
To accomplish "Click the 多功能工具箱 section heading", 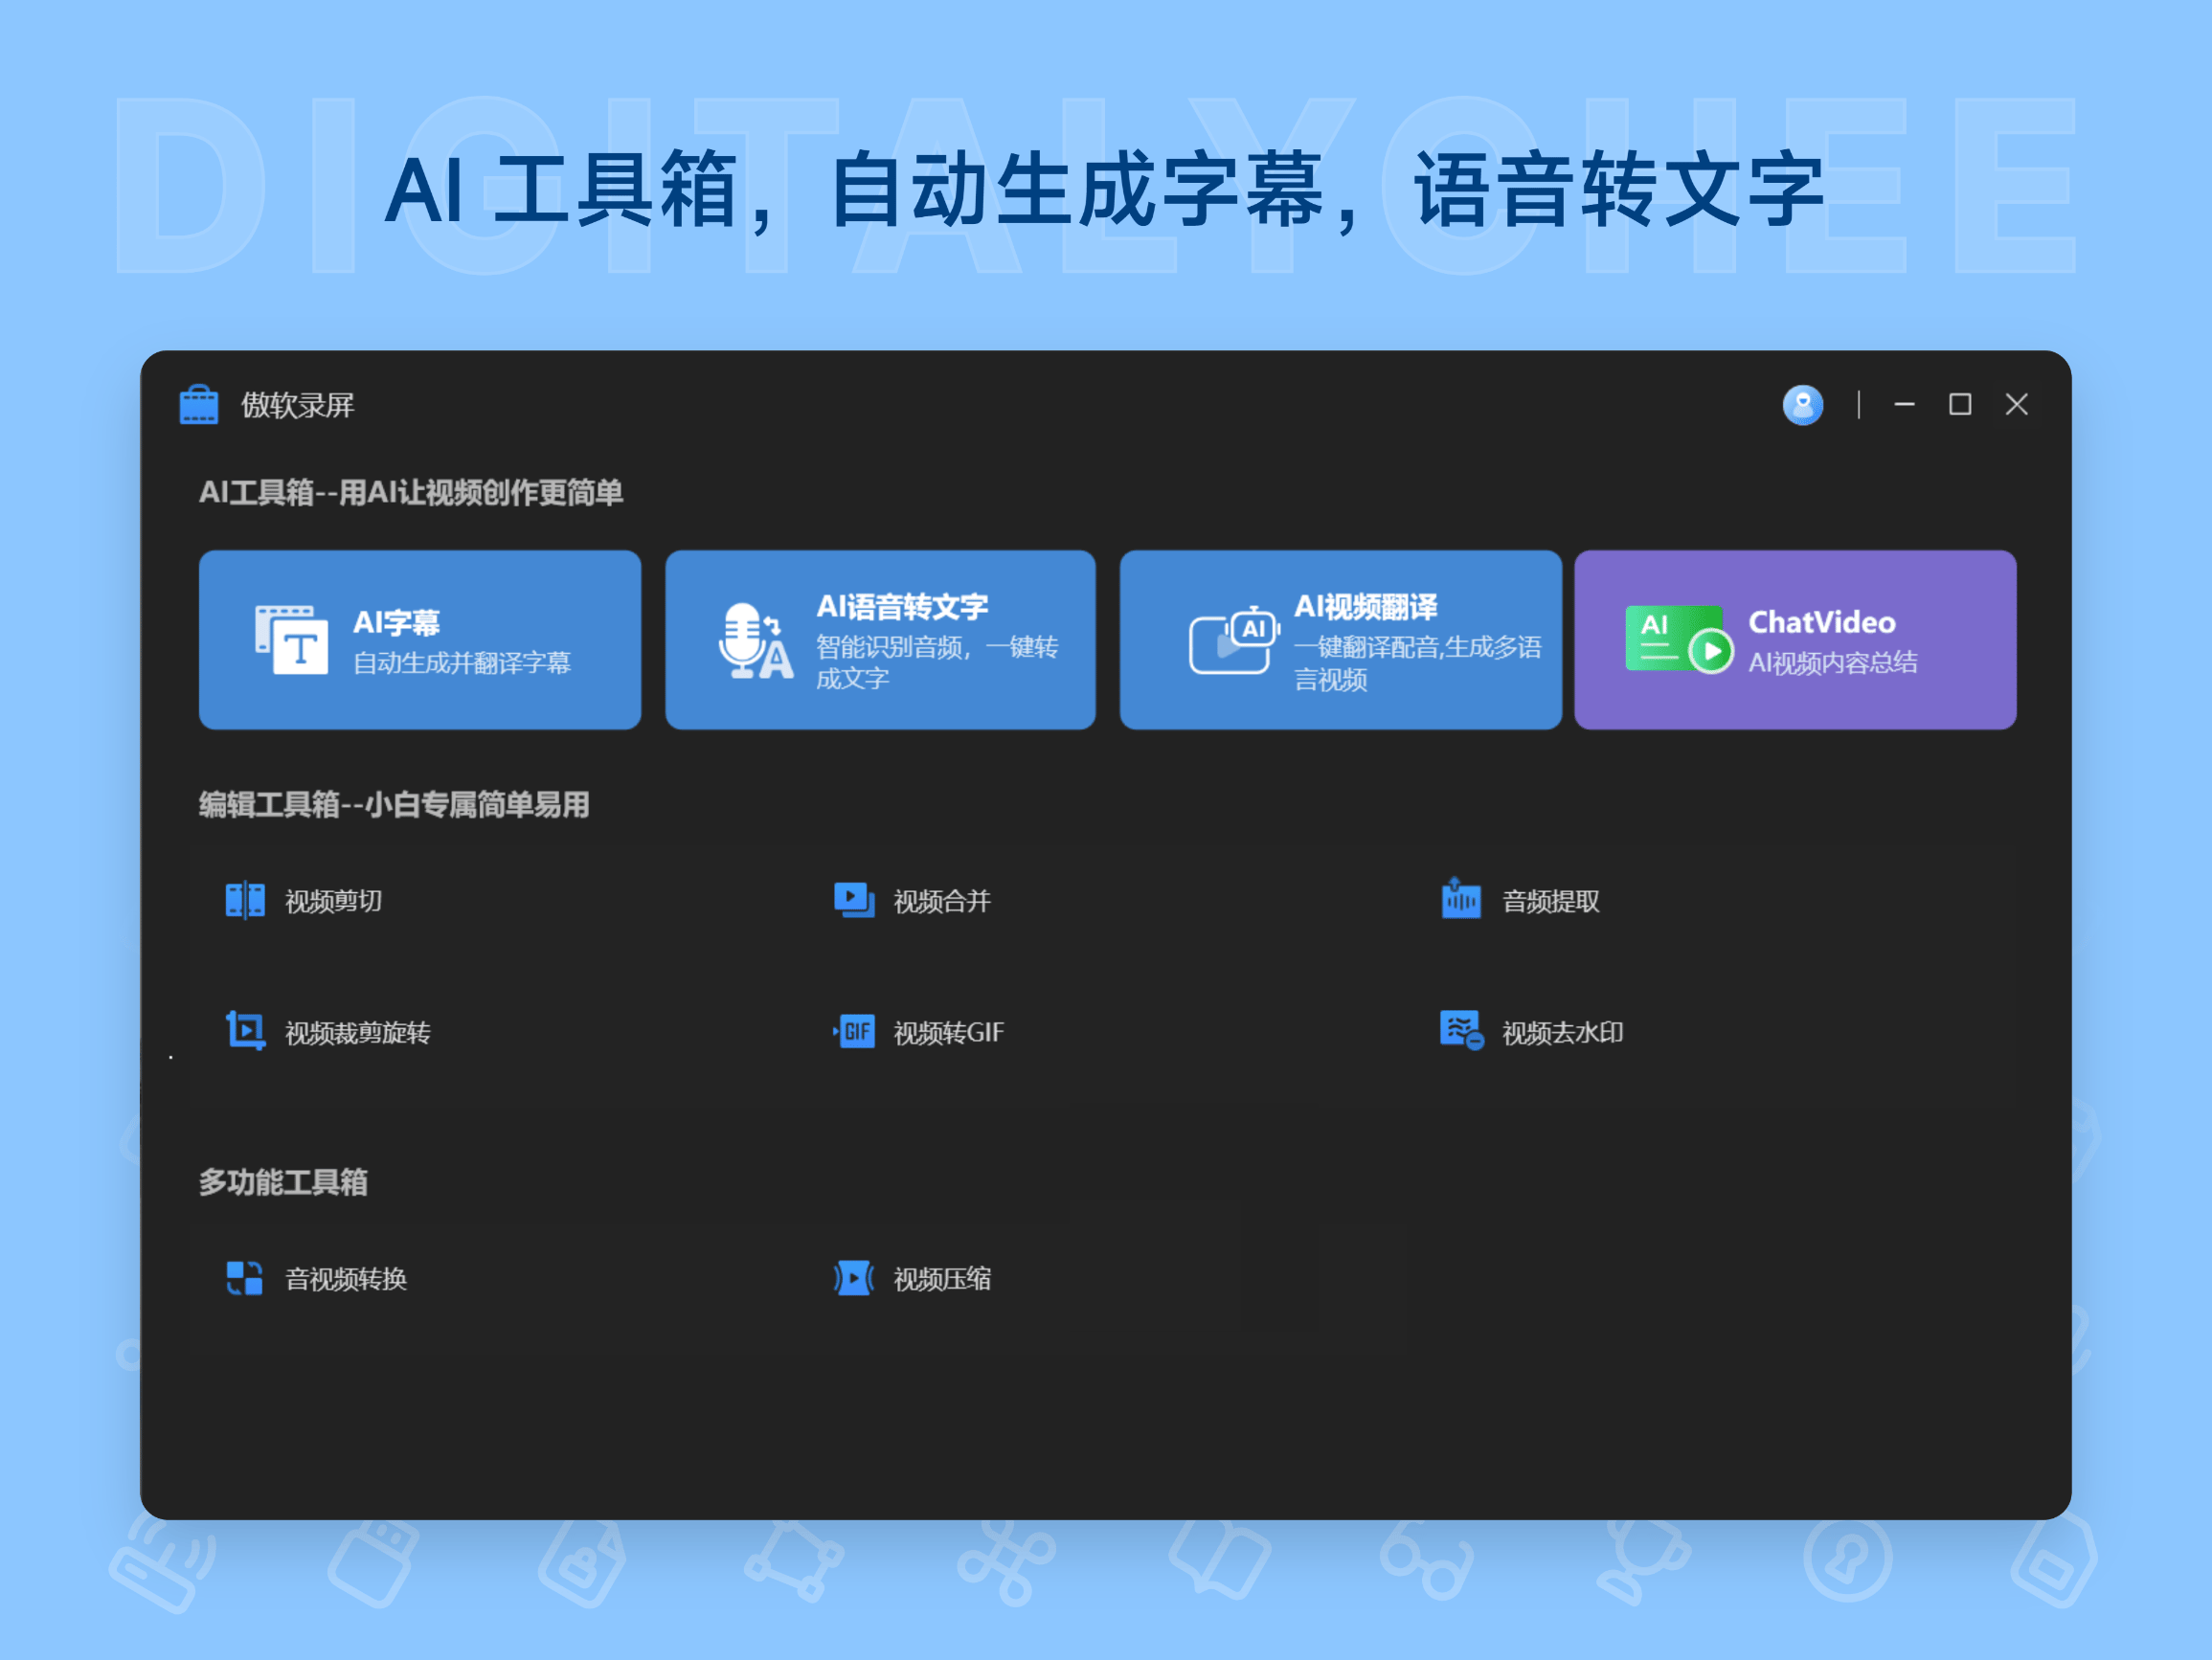I will pyautogui.click(x=283, y=1183).
